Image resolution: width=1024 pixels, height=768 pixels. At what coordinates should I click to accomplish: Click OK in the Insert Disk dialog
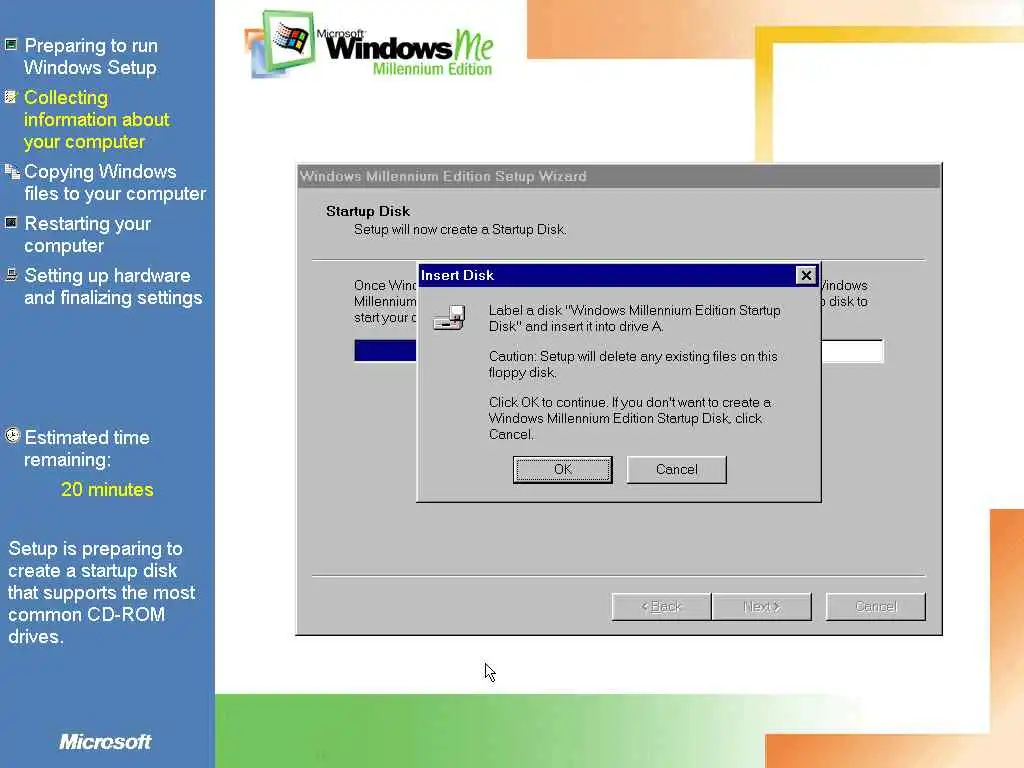click(562, 470)
